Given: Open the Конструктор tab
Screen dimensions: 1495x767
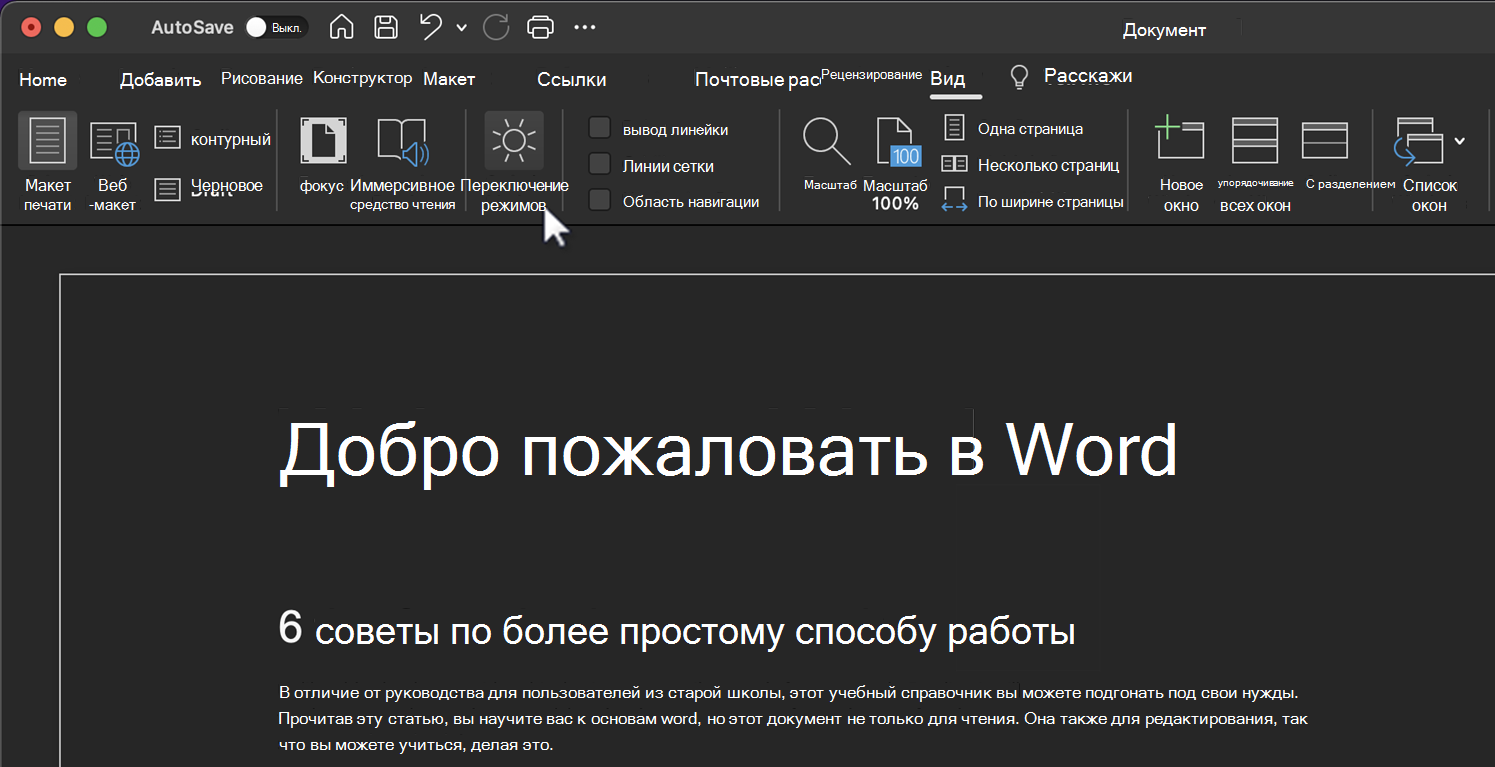Looking at the screenshot, I should pyautogui.click(x=363, y=78).
